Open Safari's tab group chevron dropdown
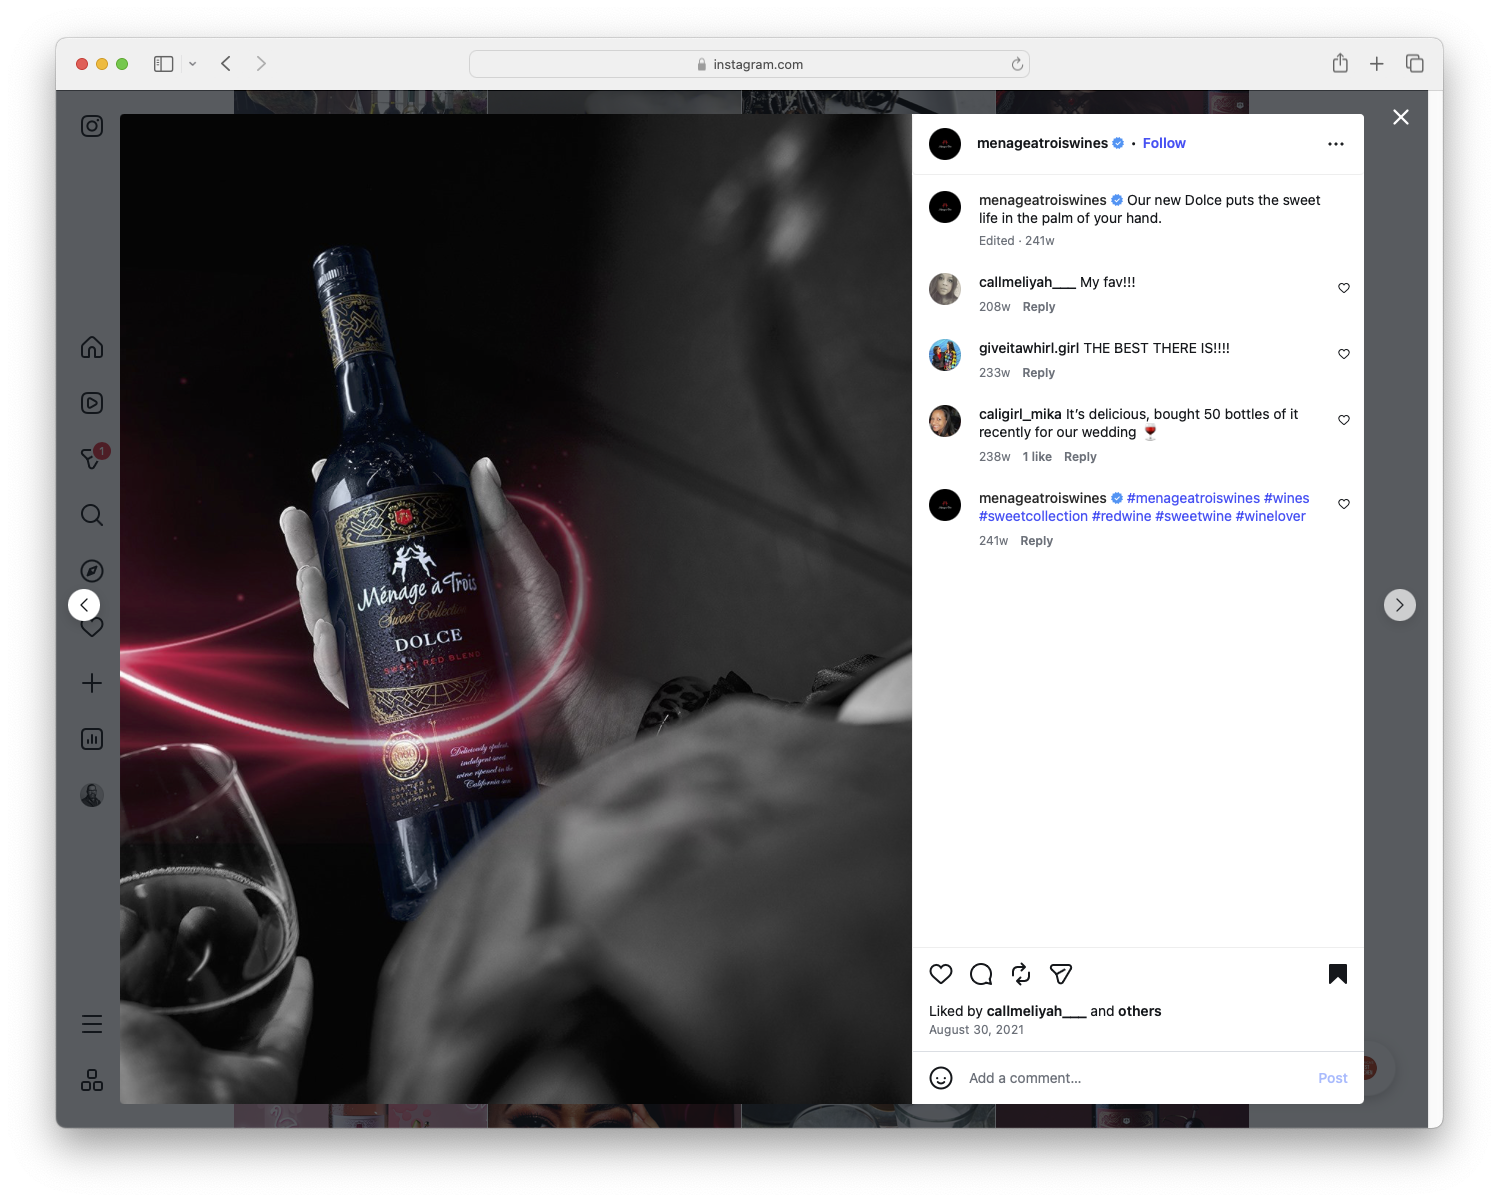The image size is (1499, 1202). (193, 63)
